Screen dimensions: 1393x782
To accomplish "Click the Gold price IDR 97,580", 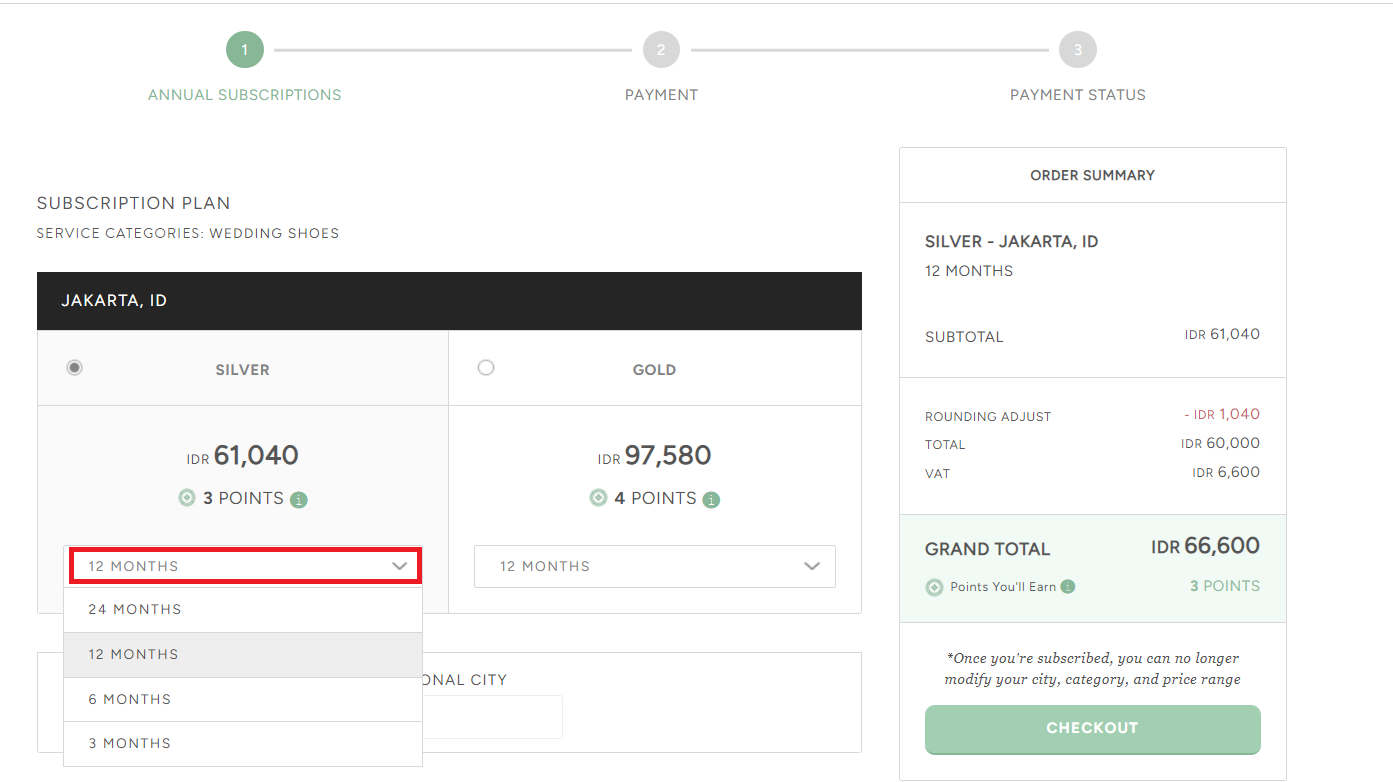I will [x=655, y=456].
